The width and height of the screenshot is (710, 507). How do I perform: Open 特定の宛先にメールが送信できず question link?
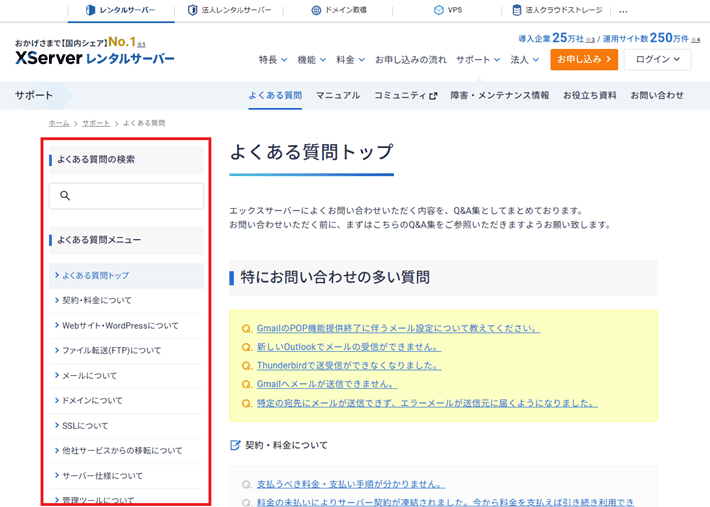(x=427, y=403)
